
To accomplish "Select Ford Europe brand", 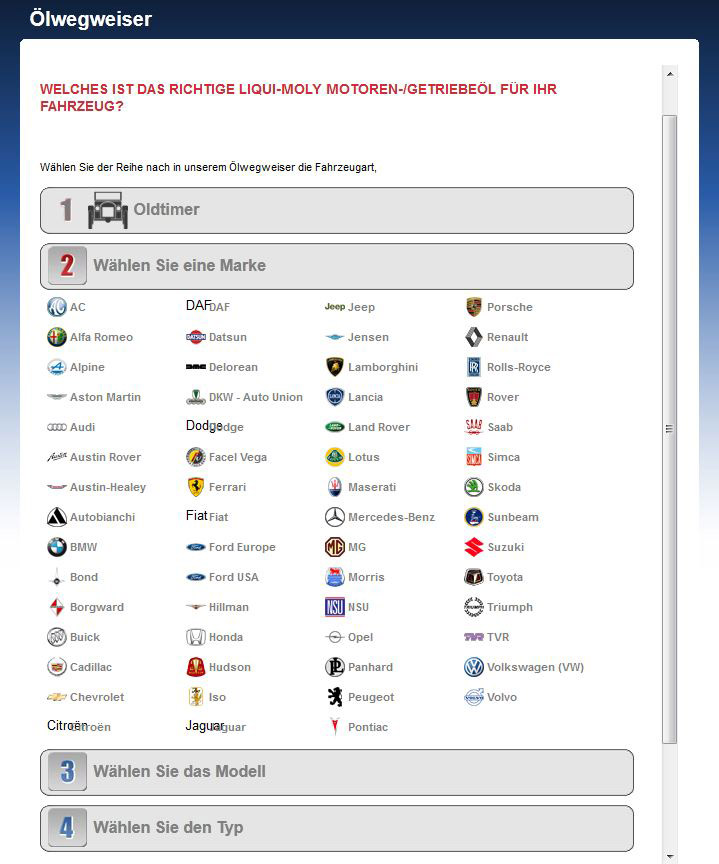I will pos(242,547).
